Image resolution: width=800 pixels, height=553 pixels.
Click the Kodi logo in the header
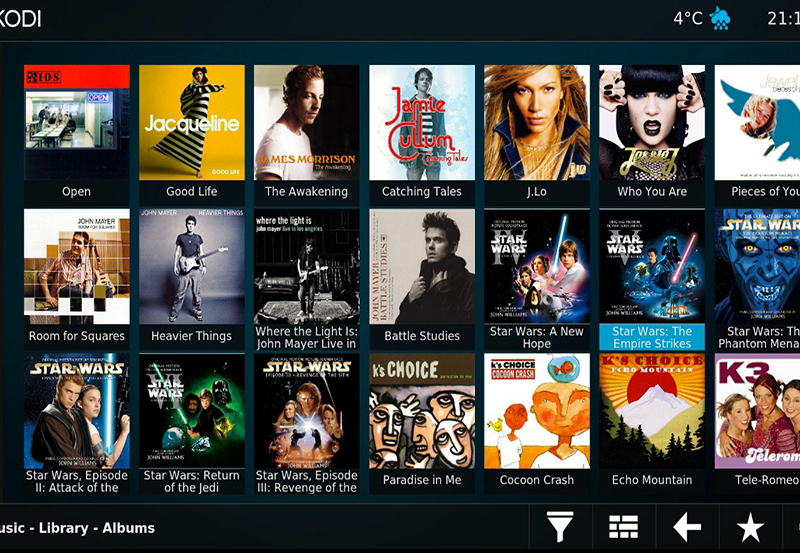click(20, 18)
